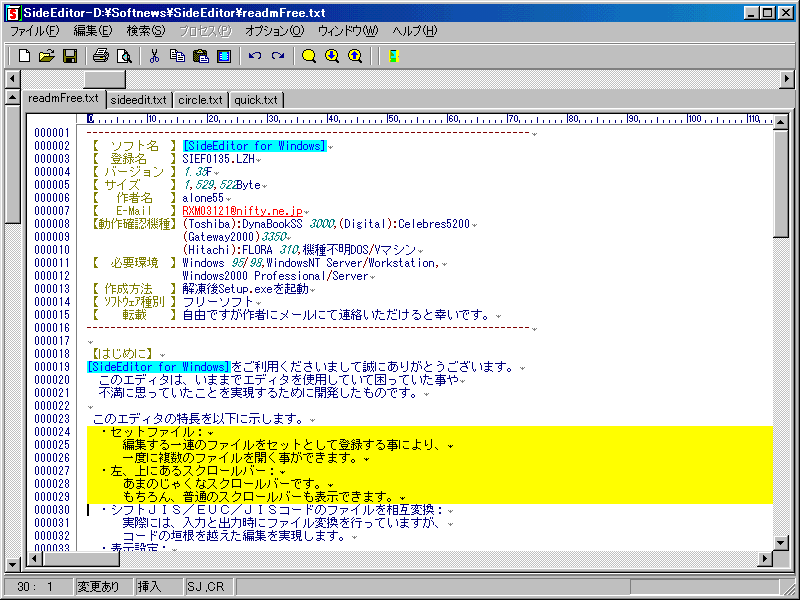Find next with the down-arrow magnifier icon

[332, 56]
